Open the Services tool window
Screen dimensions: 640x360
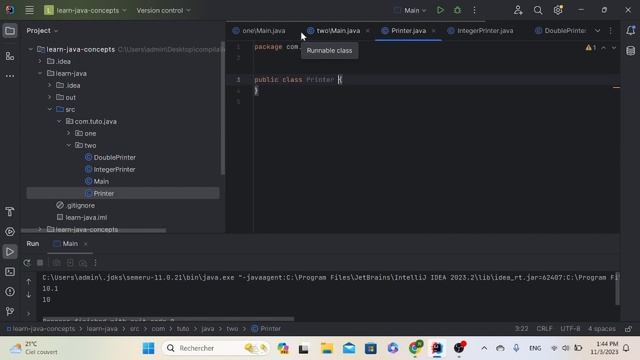pyautogui.click(x=10, y=231)
